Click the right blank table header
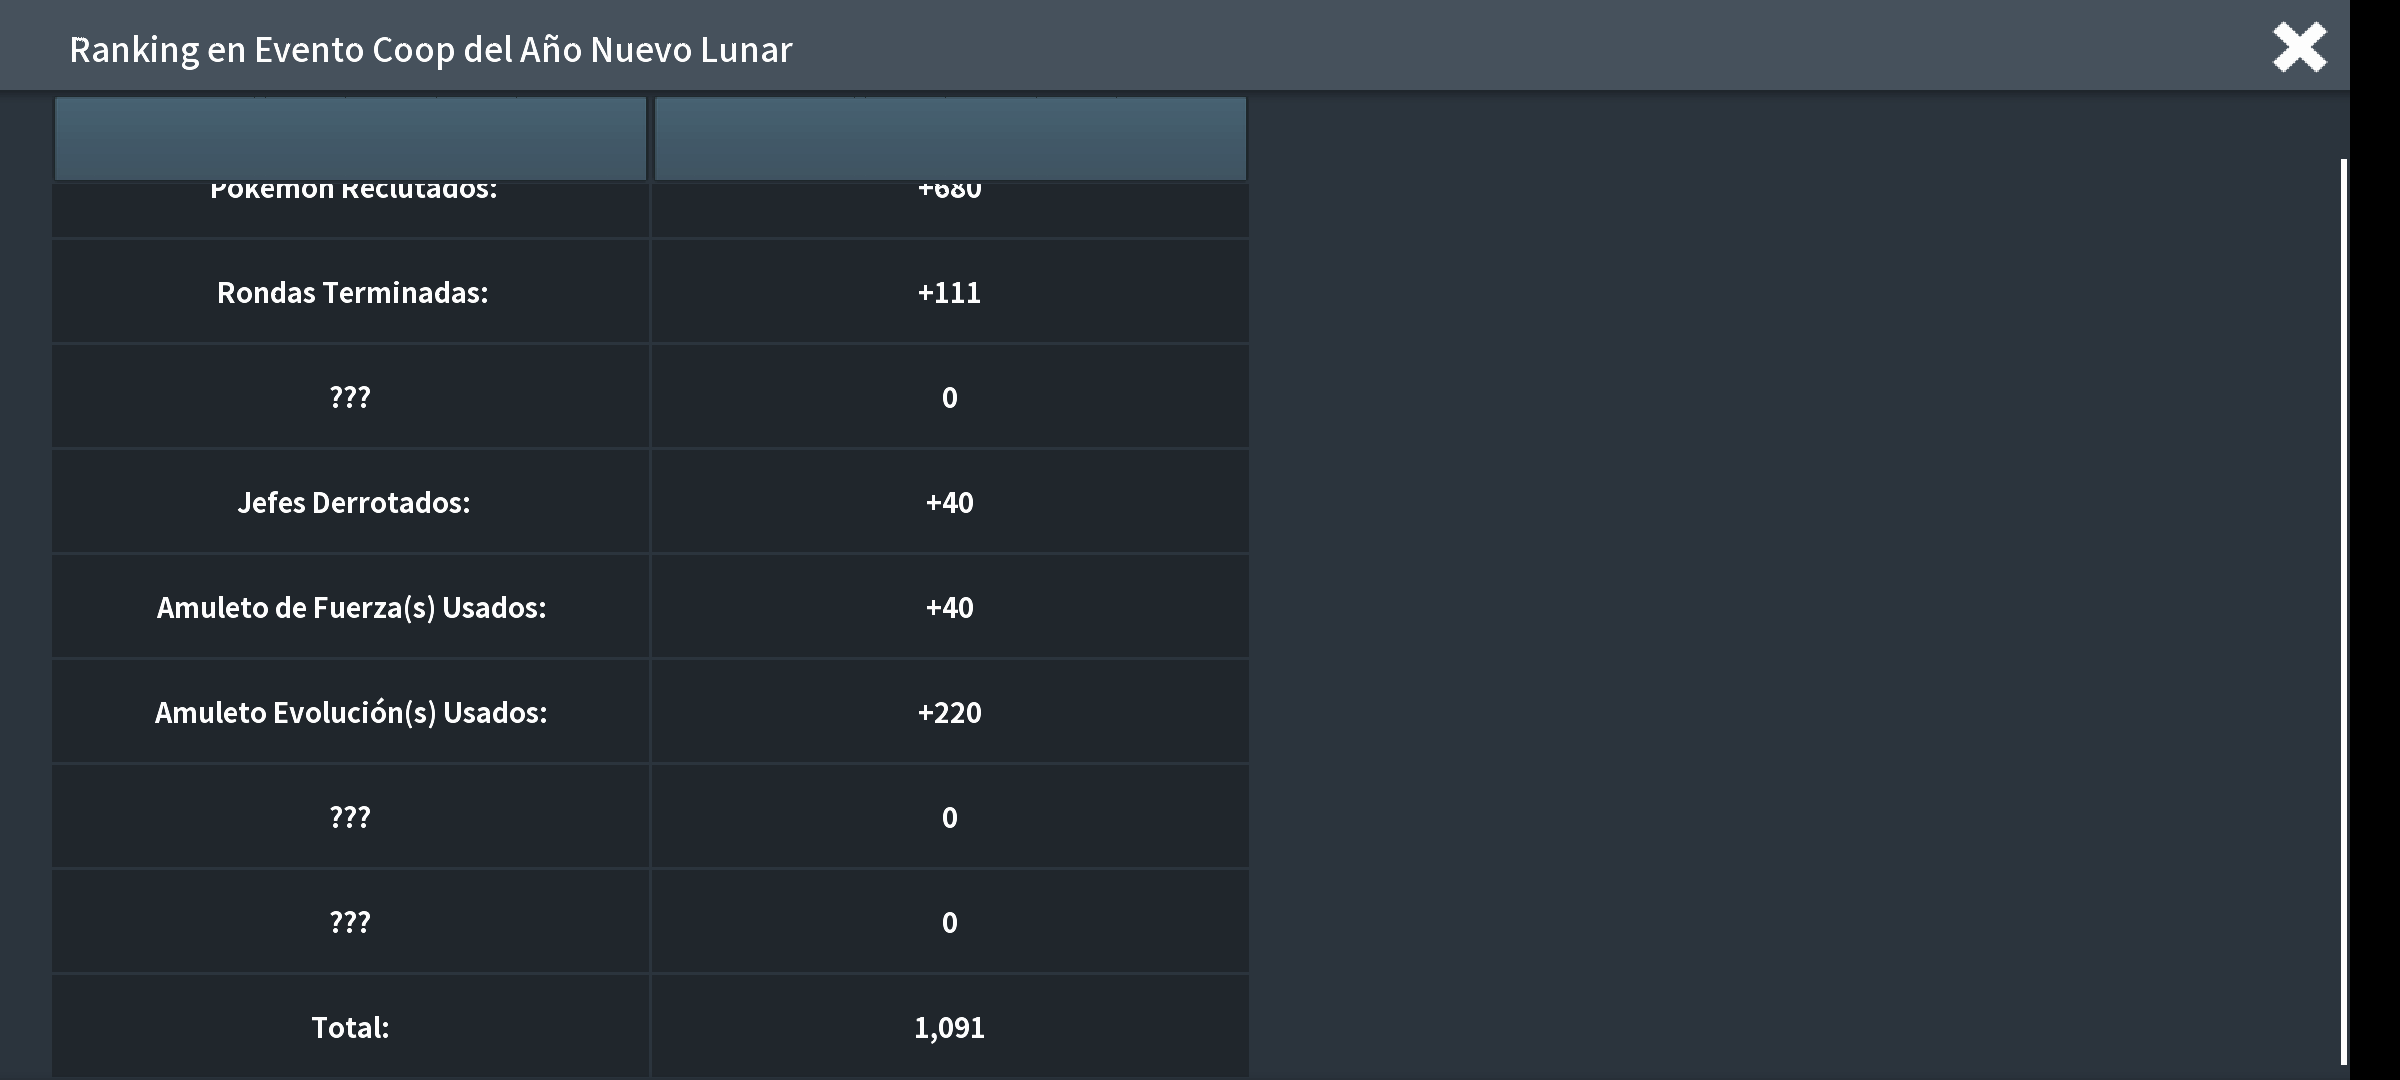Viewport: 2400px width, 1080px height. pos(950,138)
